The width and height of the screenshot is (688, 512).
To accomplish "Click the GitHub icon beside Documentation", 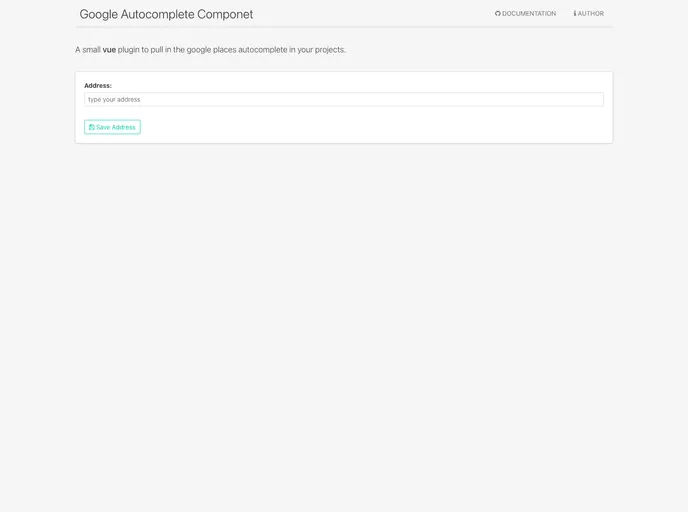I will [498, 14].
